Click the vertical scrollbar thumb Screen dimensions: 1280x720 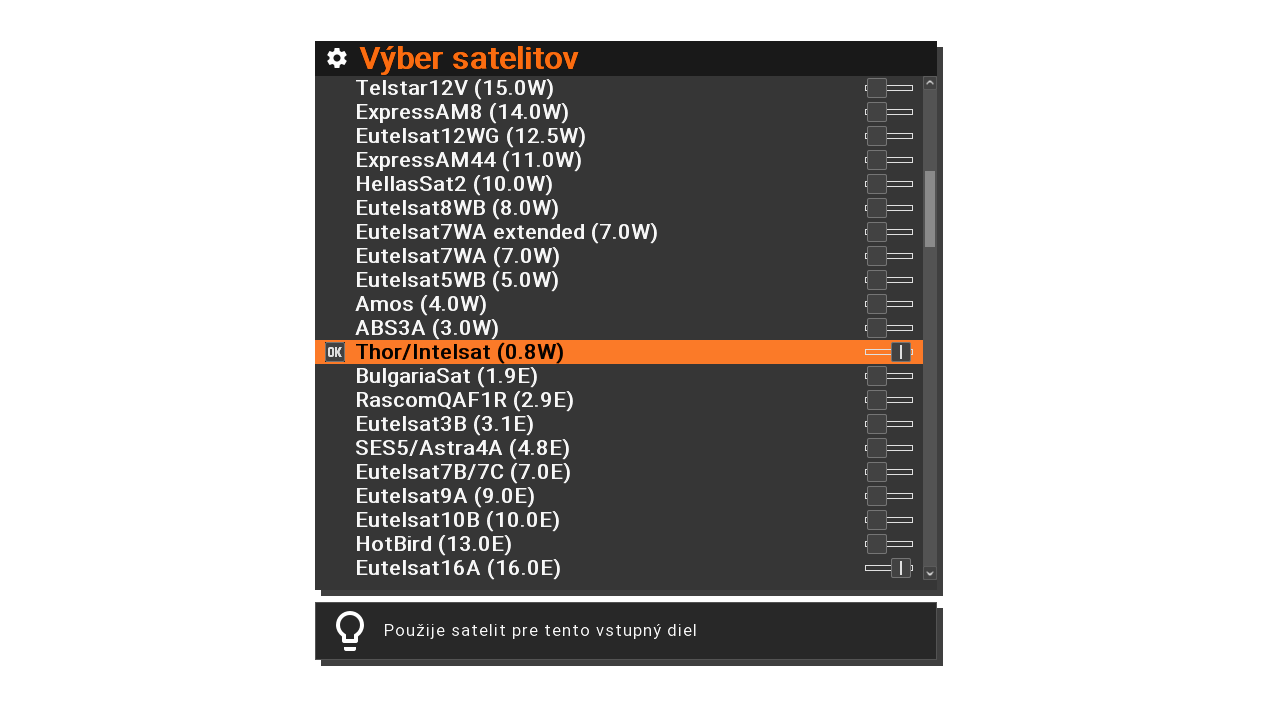pyautogui.click(x=930, y=209)
